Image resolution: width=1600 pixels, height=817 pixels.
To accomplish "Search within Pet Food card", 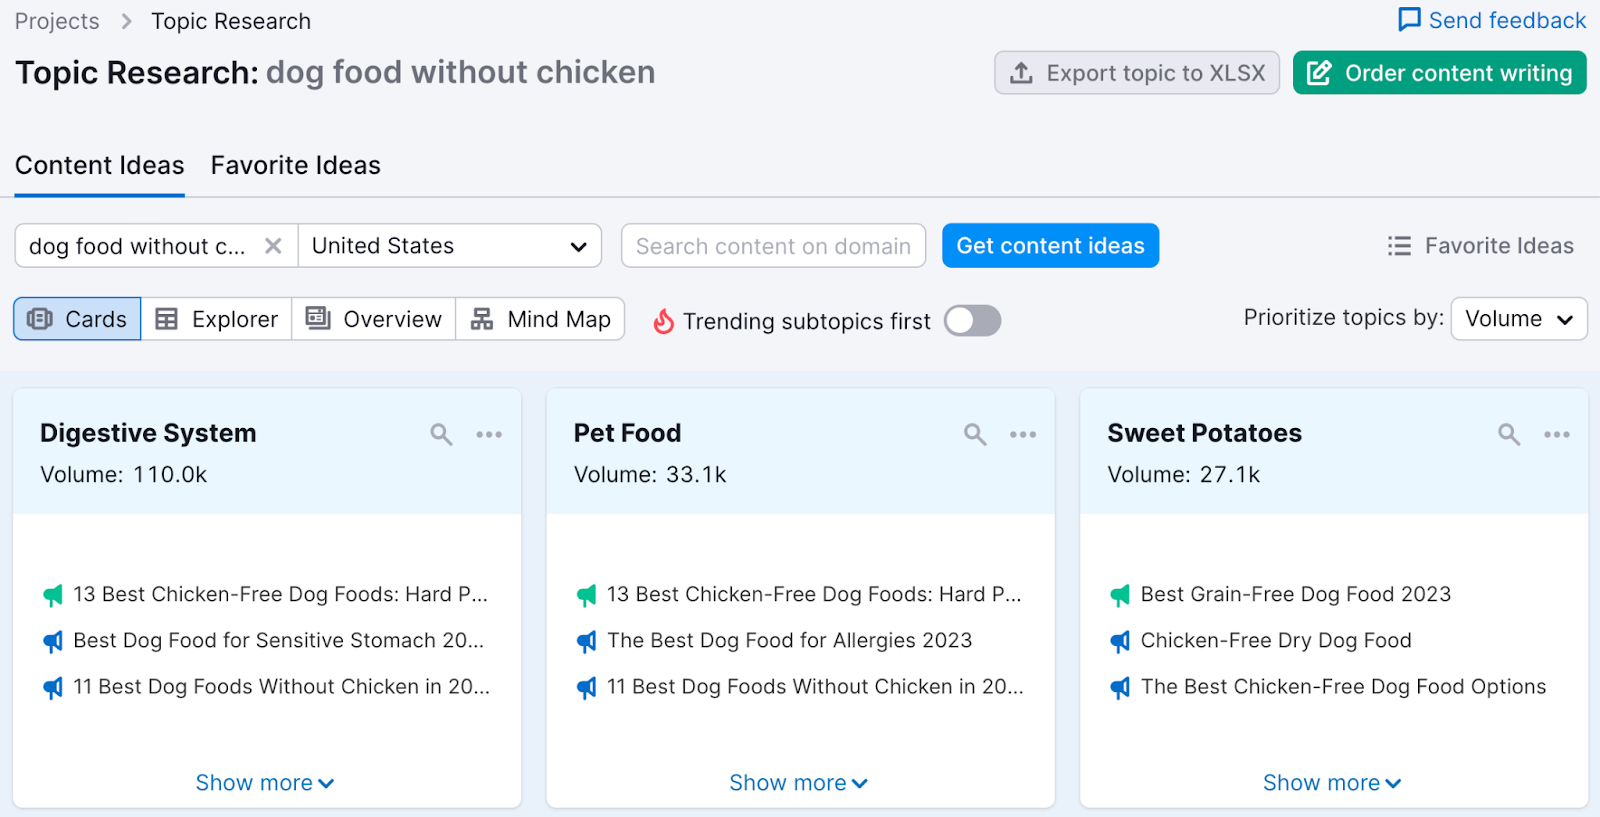I will (x=975, y=434).
